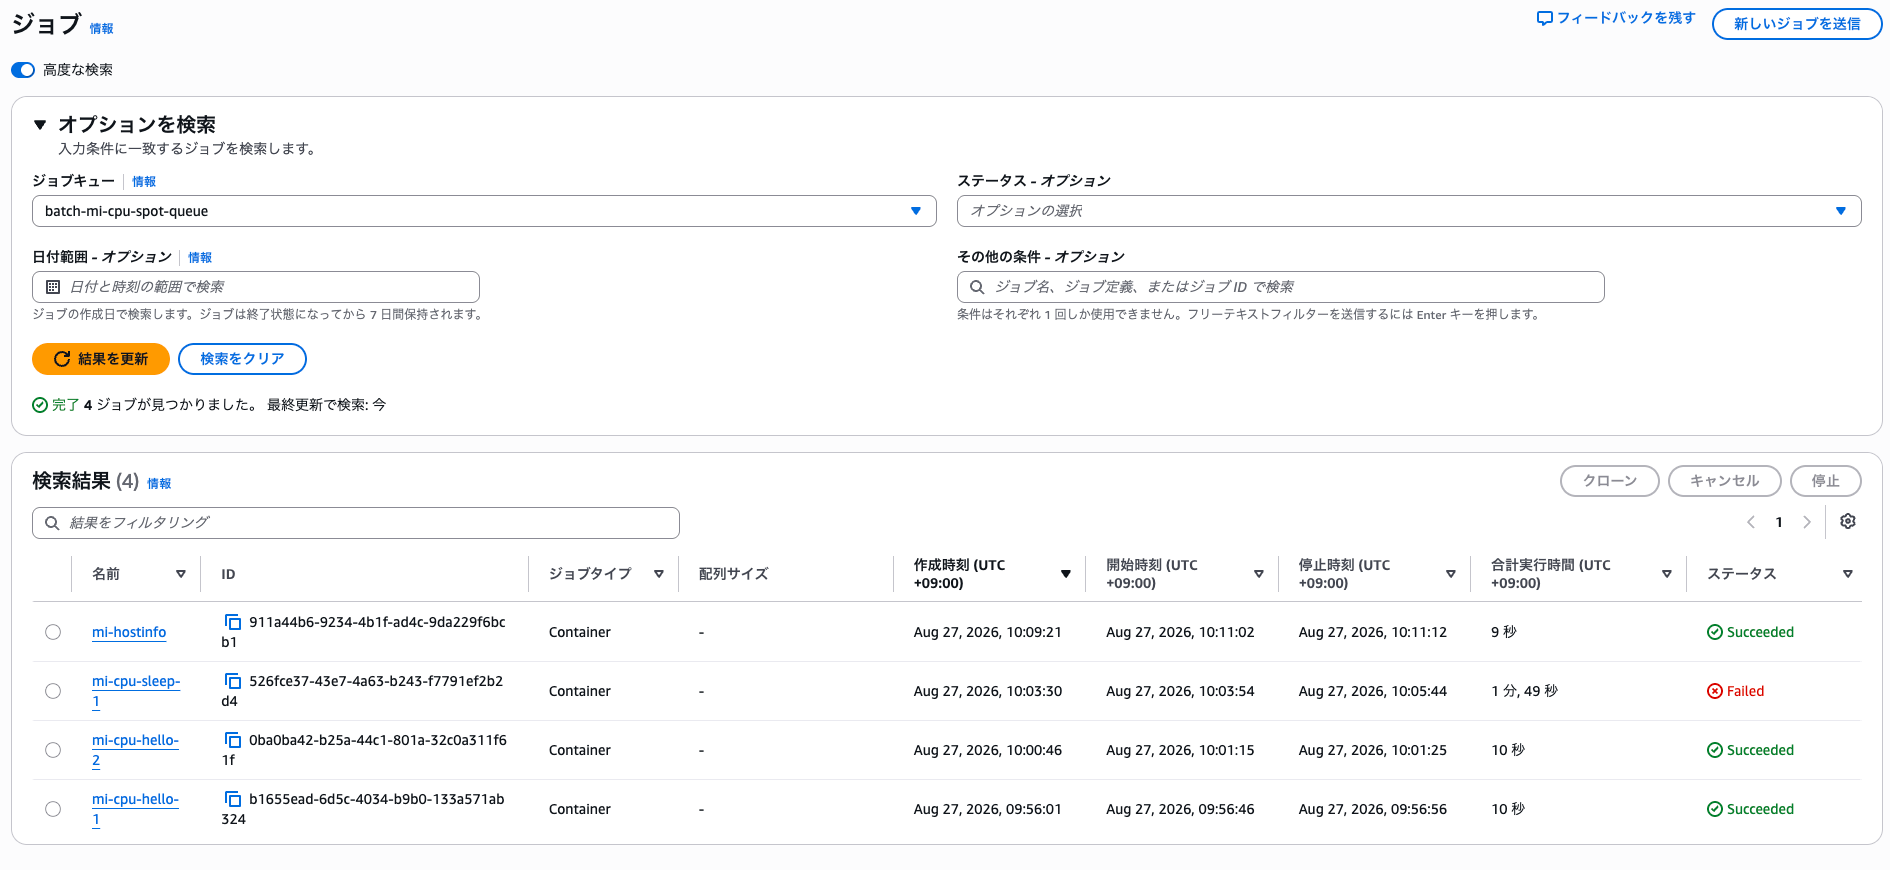
Task: Open mi-cpu-hello-1 job link
Action: (x=135, y=809)
